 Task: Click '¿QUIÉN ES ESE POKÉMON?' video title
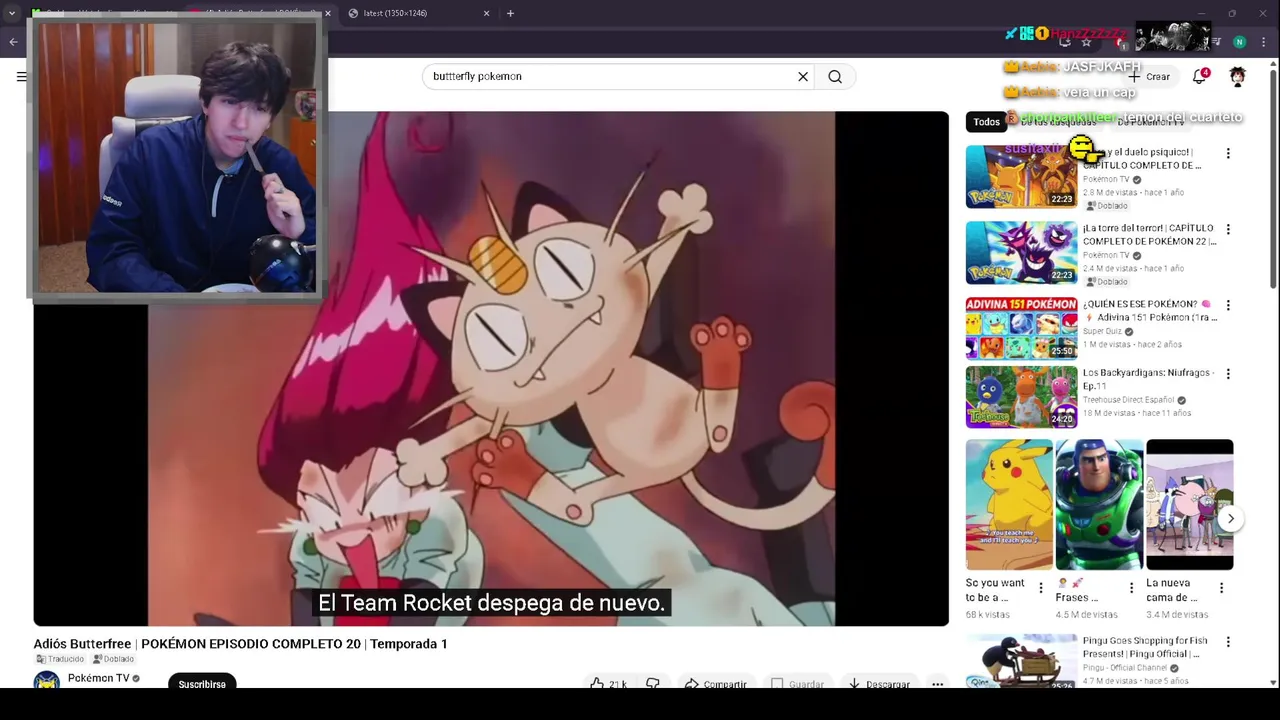(x=1149, y=311)
